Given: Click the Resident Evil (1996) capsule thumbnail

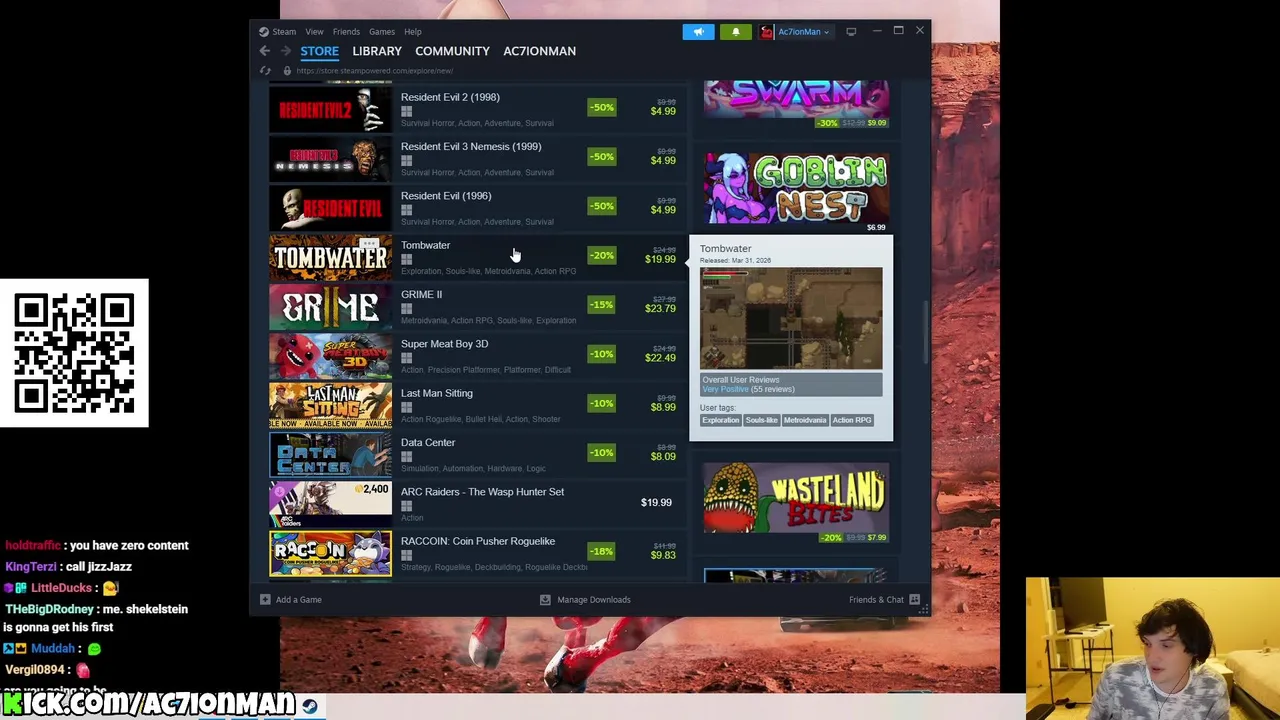Looking at the screenshot, I should pos(330,208).
